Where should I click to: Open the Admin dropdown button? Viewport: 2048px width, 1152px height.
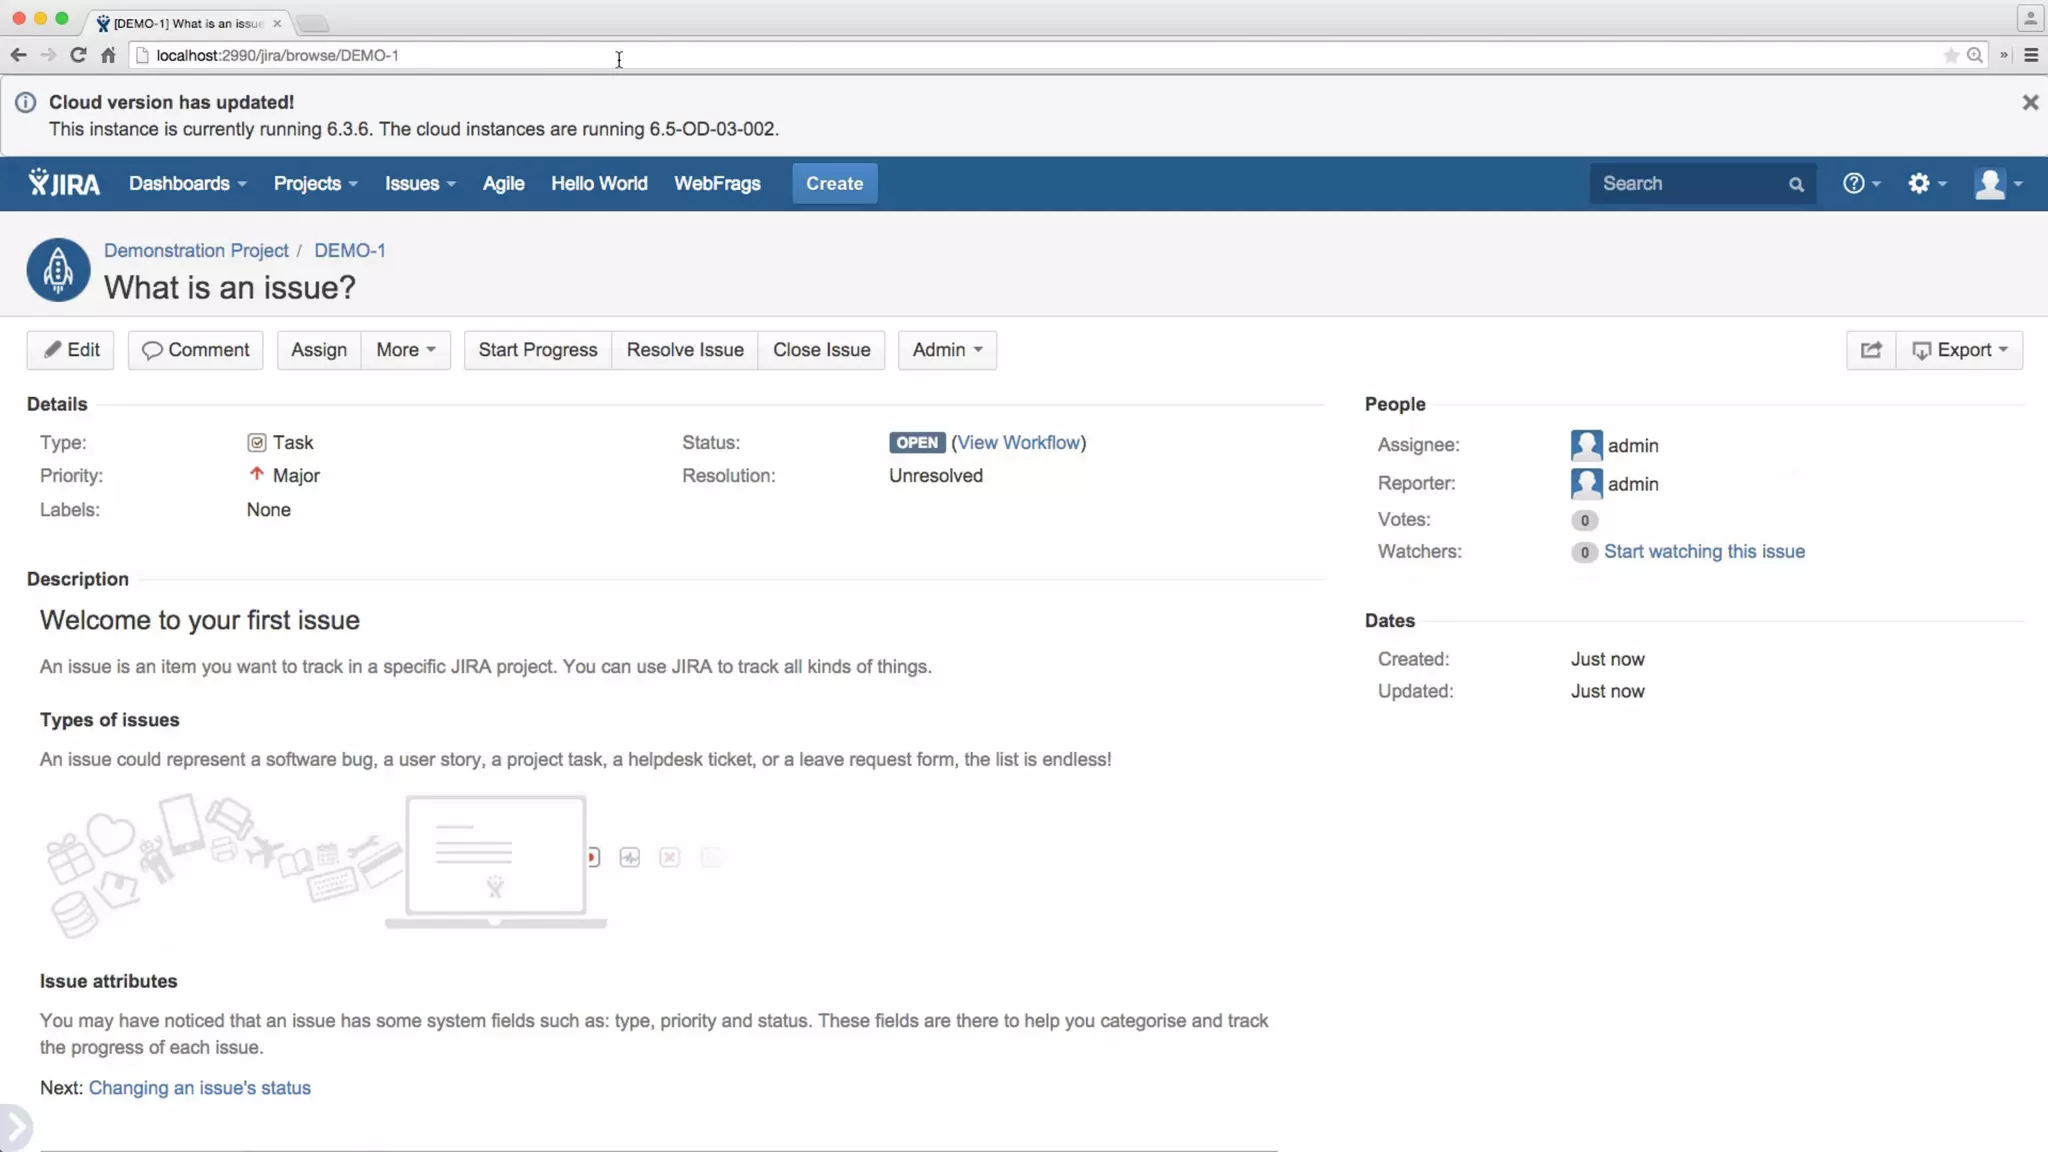[x=946, y=350]
